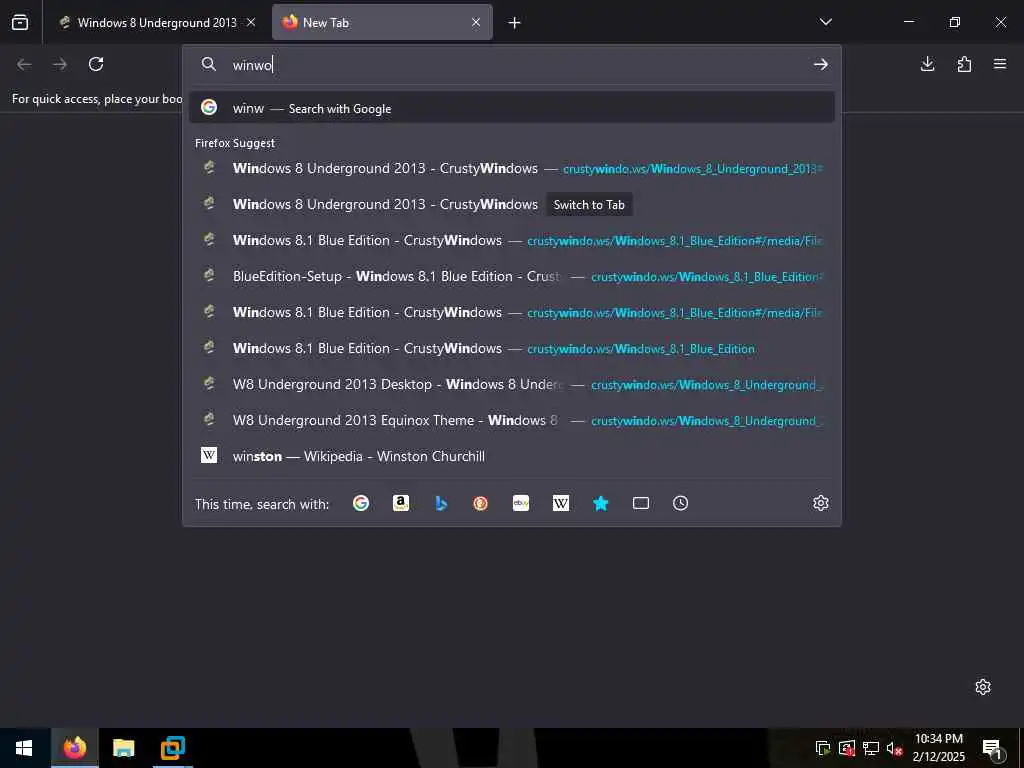The width and height of the screenshot is (1024, 768).
Task: Open VirtualBox icon in taskbar
Action: tap(172, 748)
